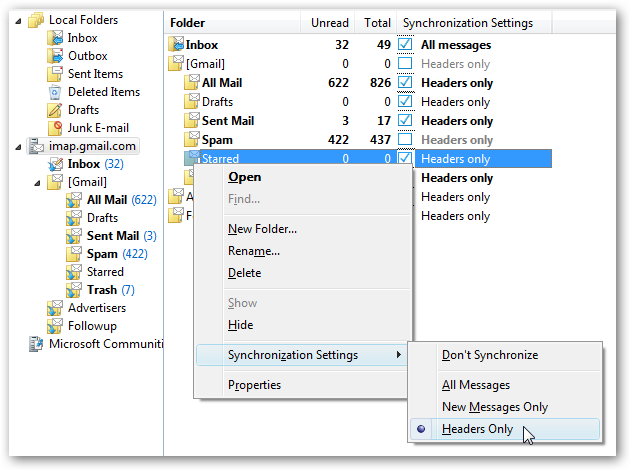Toggle synchronization checkbox for Drafts row
This screenshot has height=470, width=630.
click(x=405, y=101)
